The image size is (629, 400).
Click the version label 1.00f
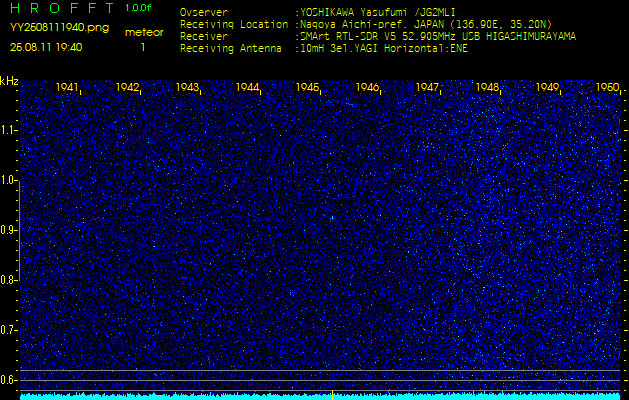(x=138, y=8)
